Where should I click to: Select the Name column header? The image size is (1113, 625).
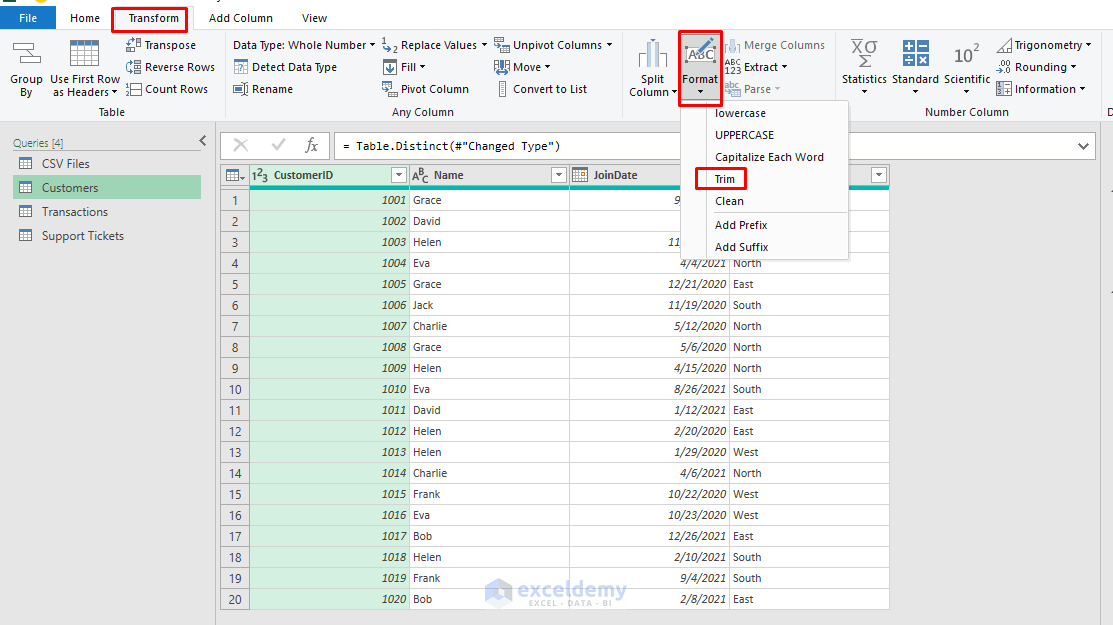(x=489, y=175)
